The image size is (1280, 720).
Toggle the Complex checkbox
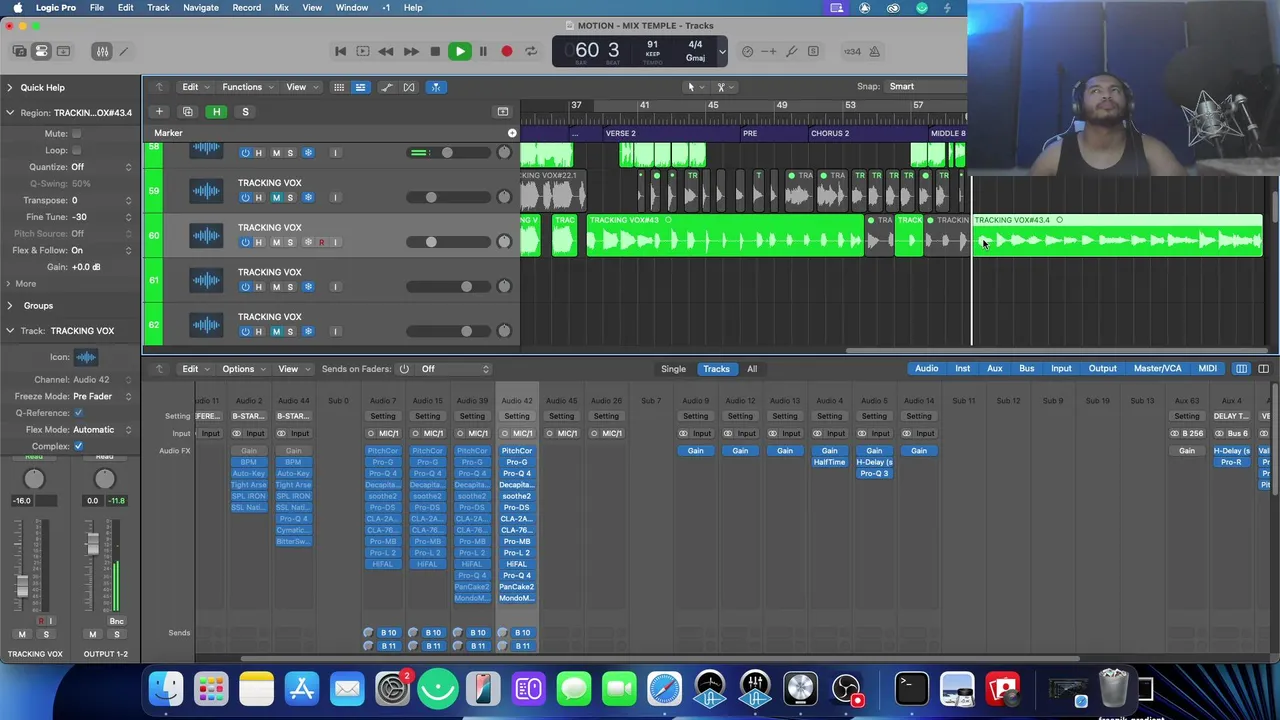pyautogui.click(x=78, y=446)
